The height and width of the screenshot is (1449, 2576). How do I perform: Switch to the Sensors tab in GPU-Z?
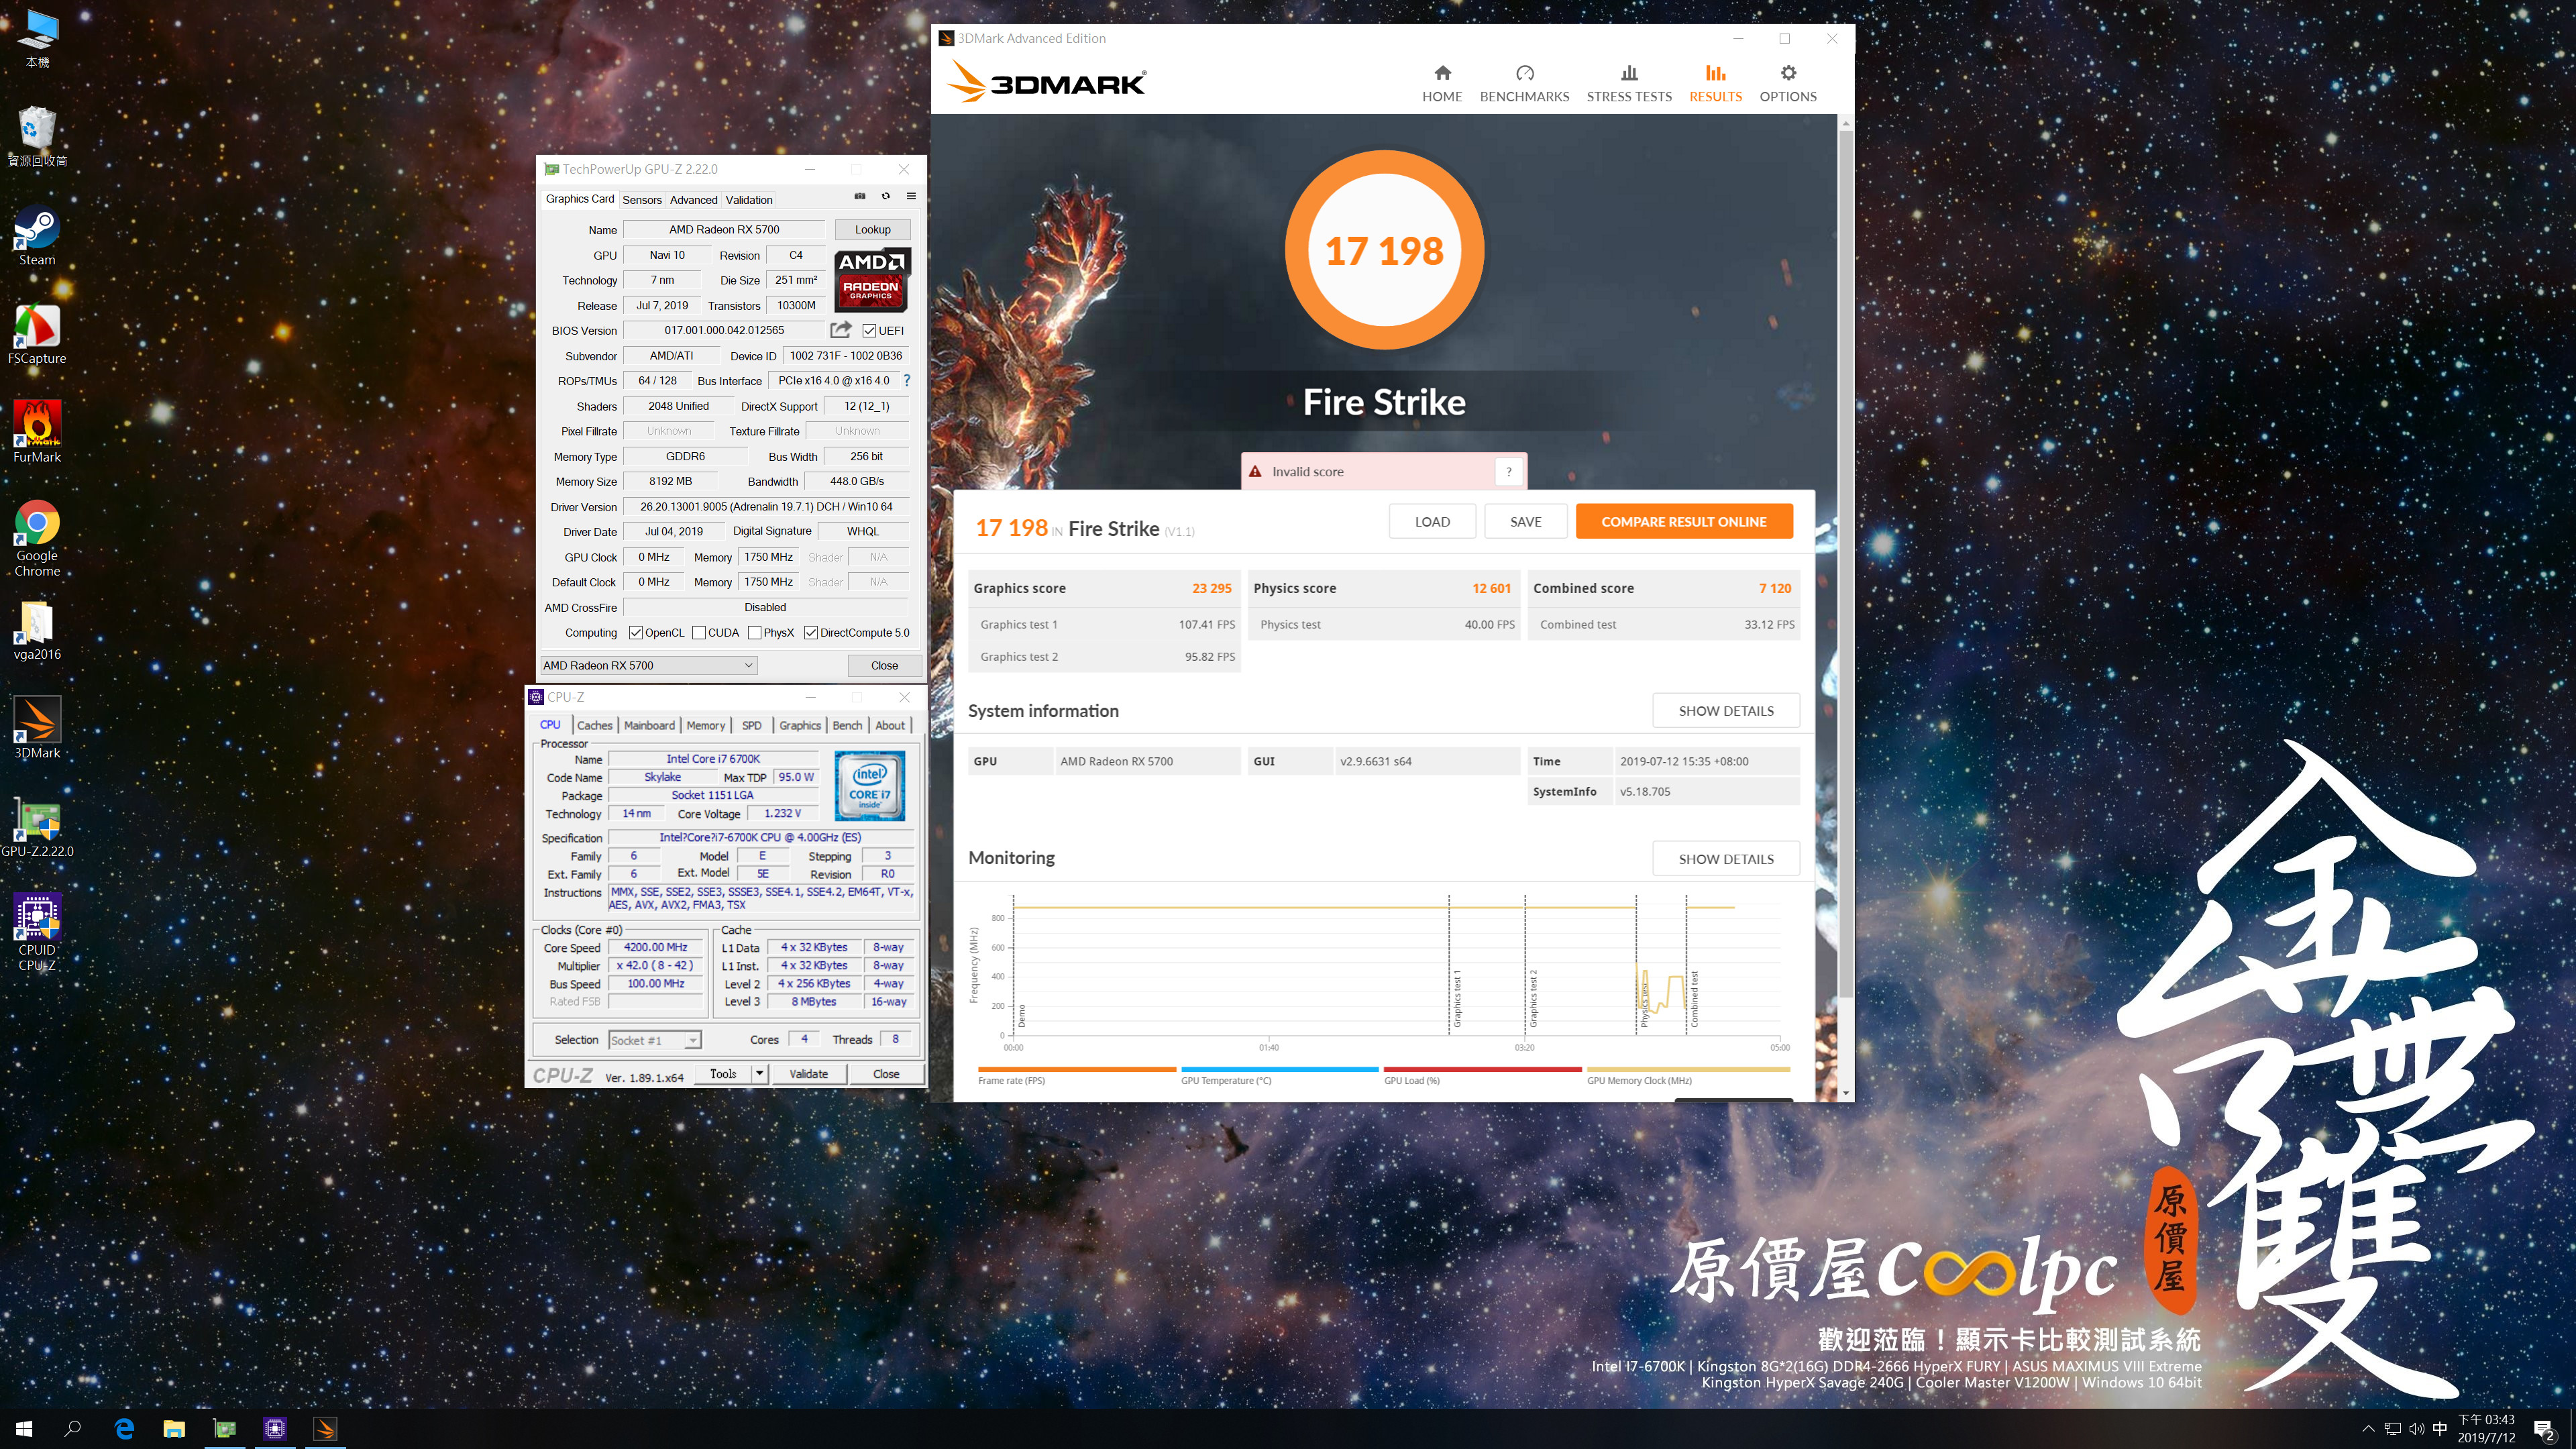tap(642, 200)
